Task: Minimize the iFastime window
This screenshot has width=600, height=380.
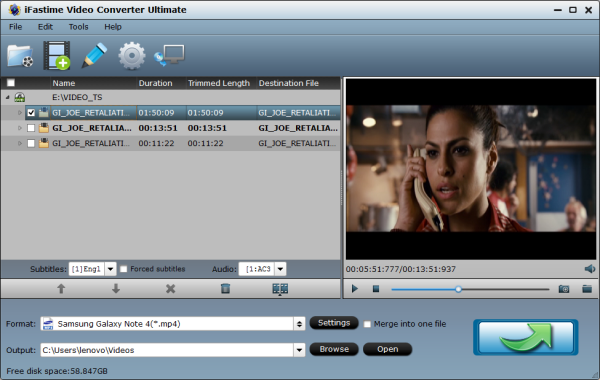Action: [558, 10]
